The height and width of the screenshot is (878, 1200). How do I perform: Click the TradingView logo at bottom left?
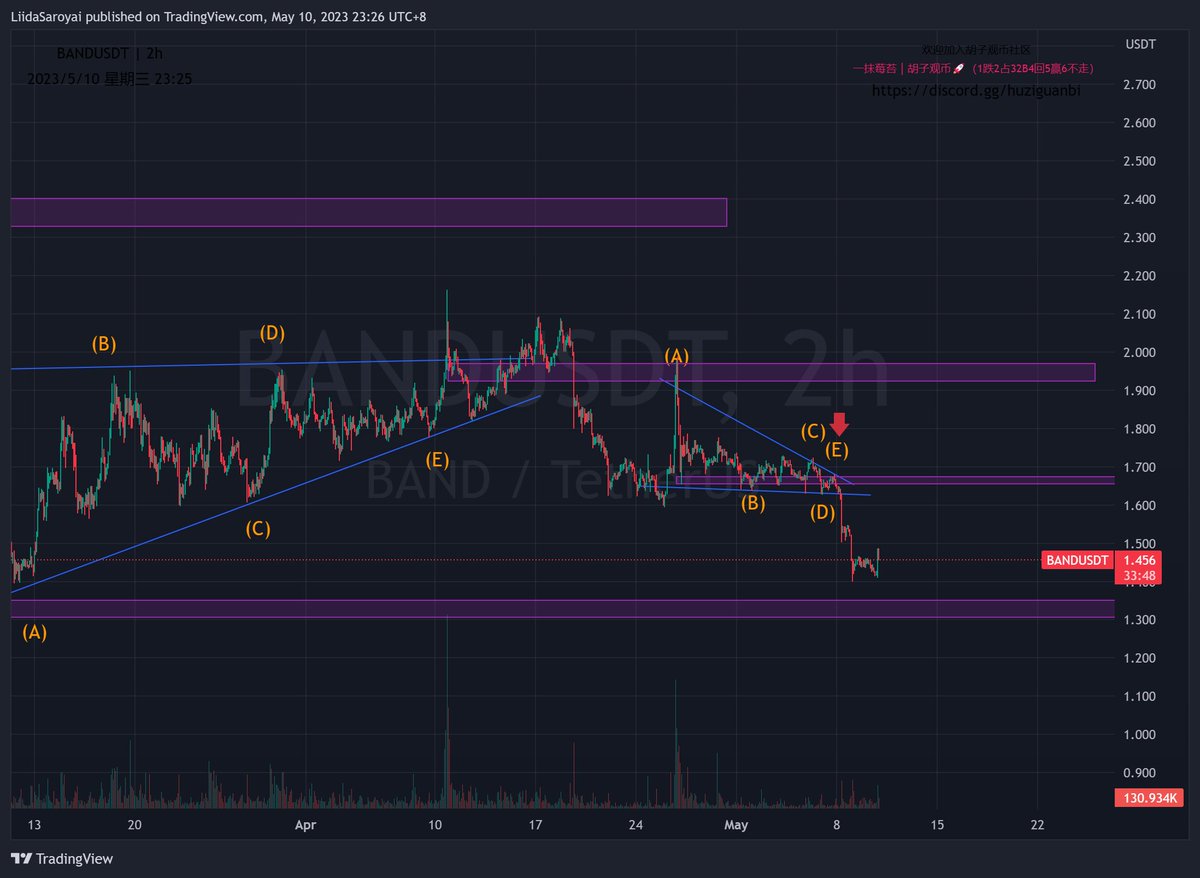coord(62,859)
